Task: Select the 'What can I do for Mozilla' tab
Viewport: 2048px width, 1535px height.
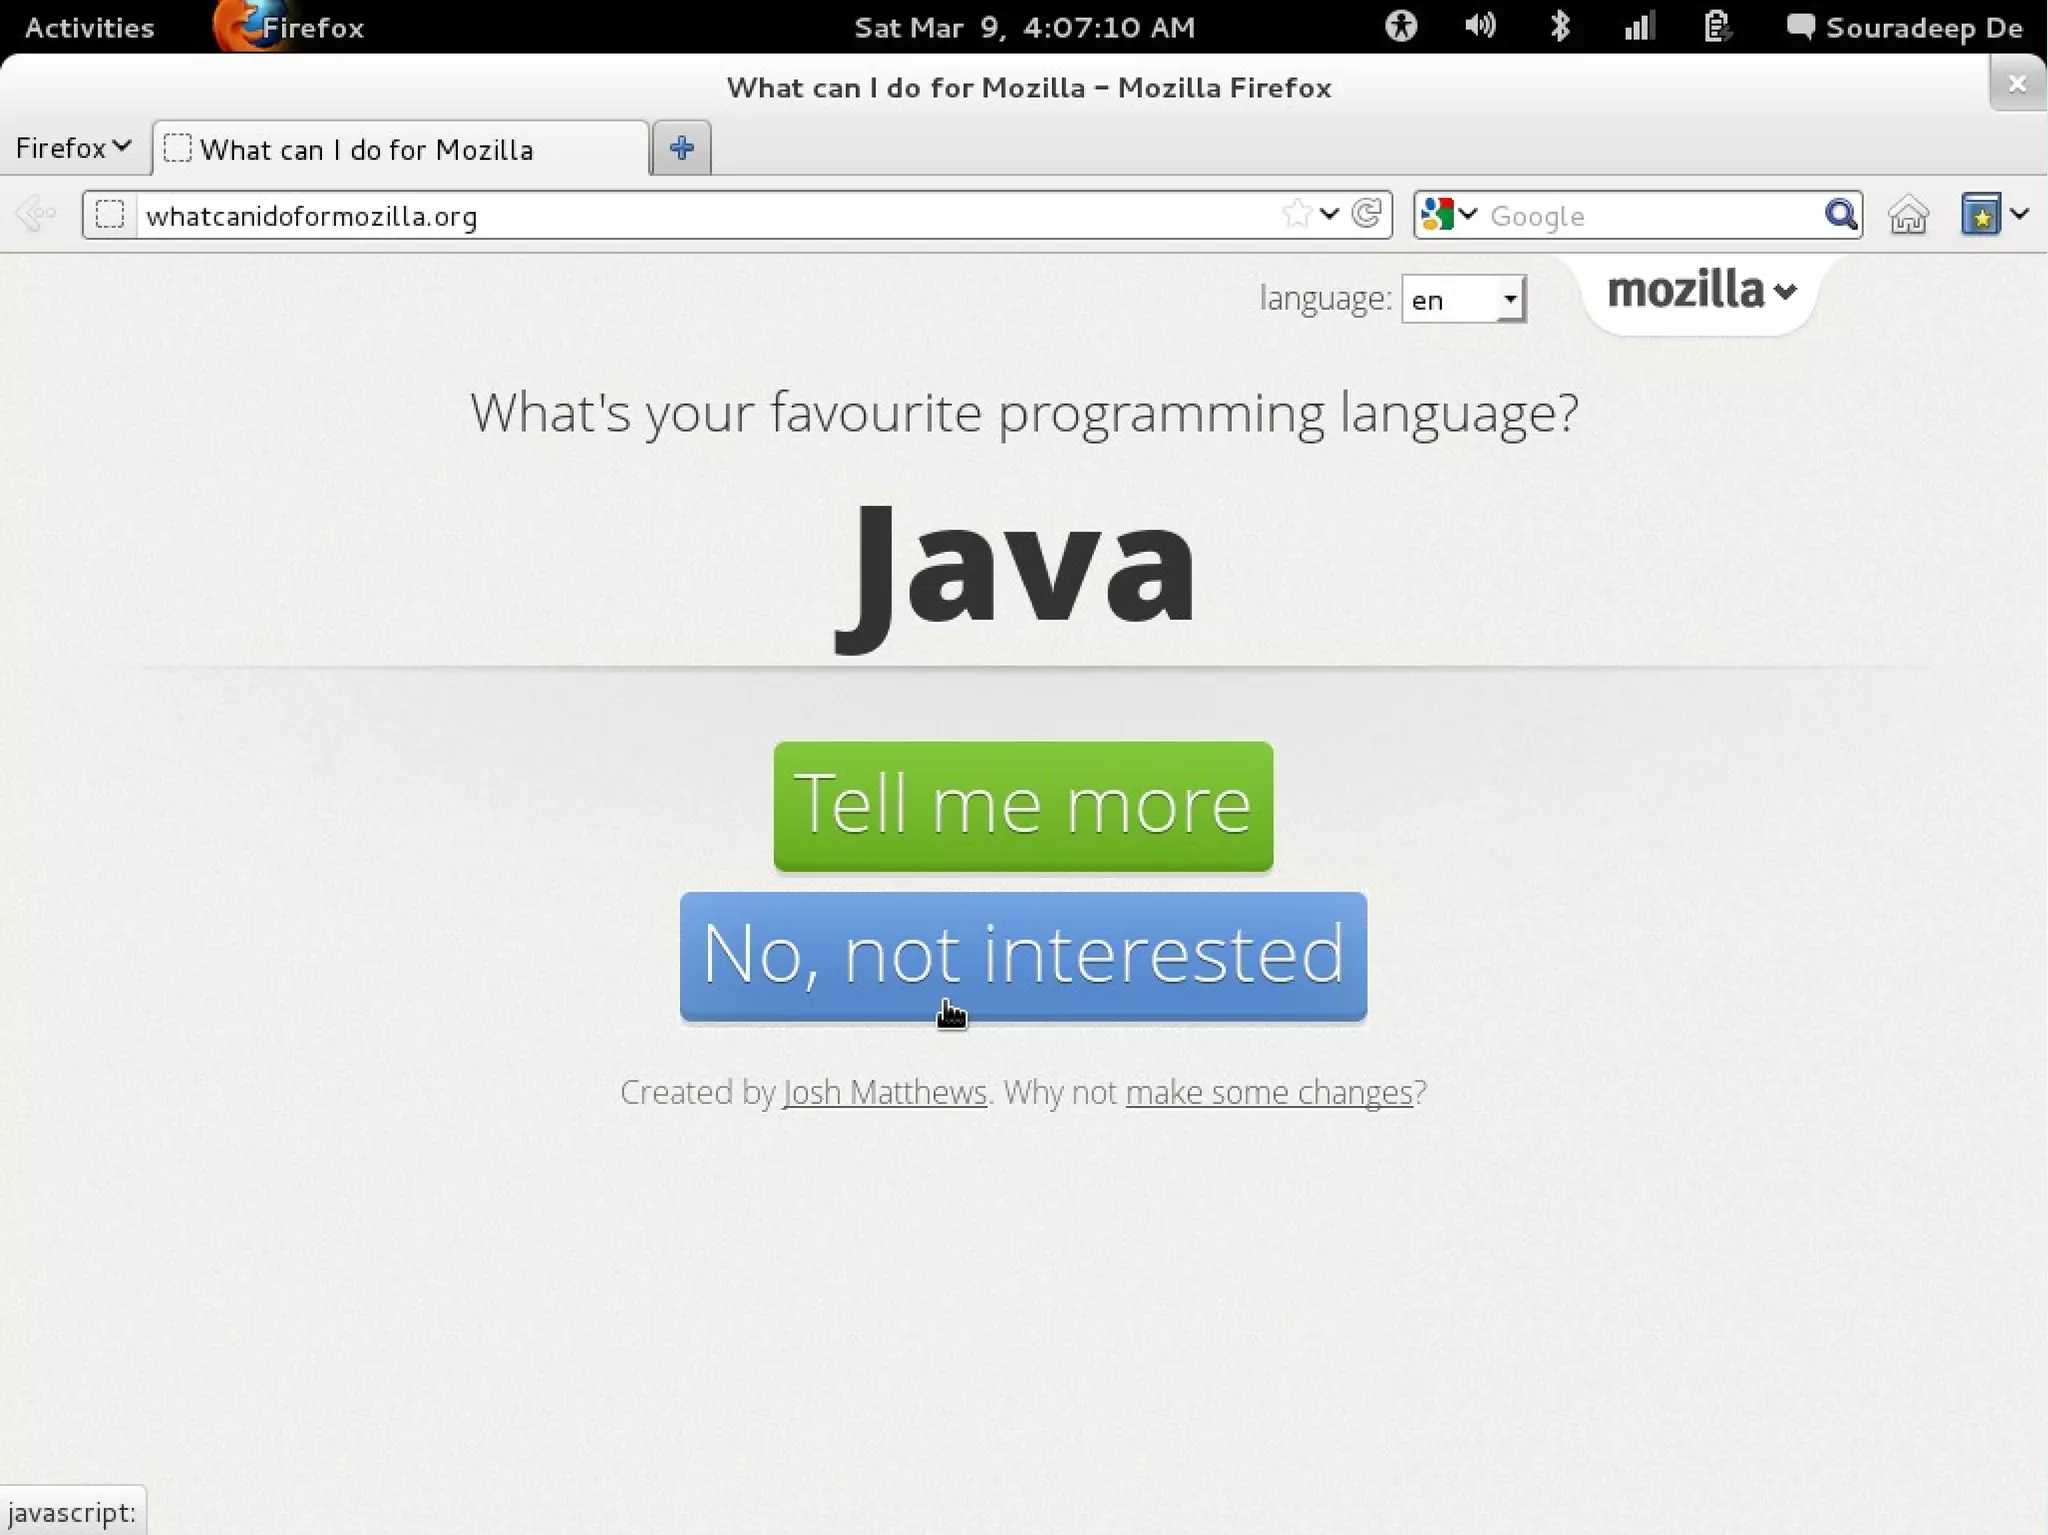Action: 400,149
